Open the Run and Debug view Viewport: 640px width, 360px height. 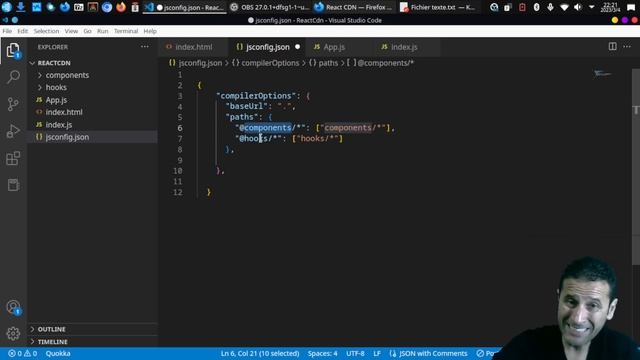point(13,131)
